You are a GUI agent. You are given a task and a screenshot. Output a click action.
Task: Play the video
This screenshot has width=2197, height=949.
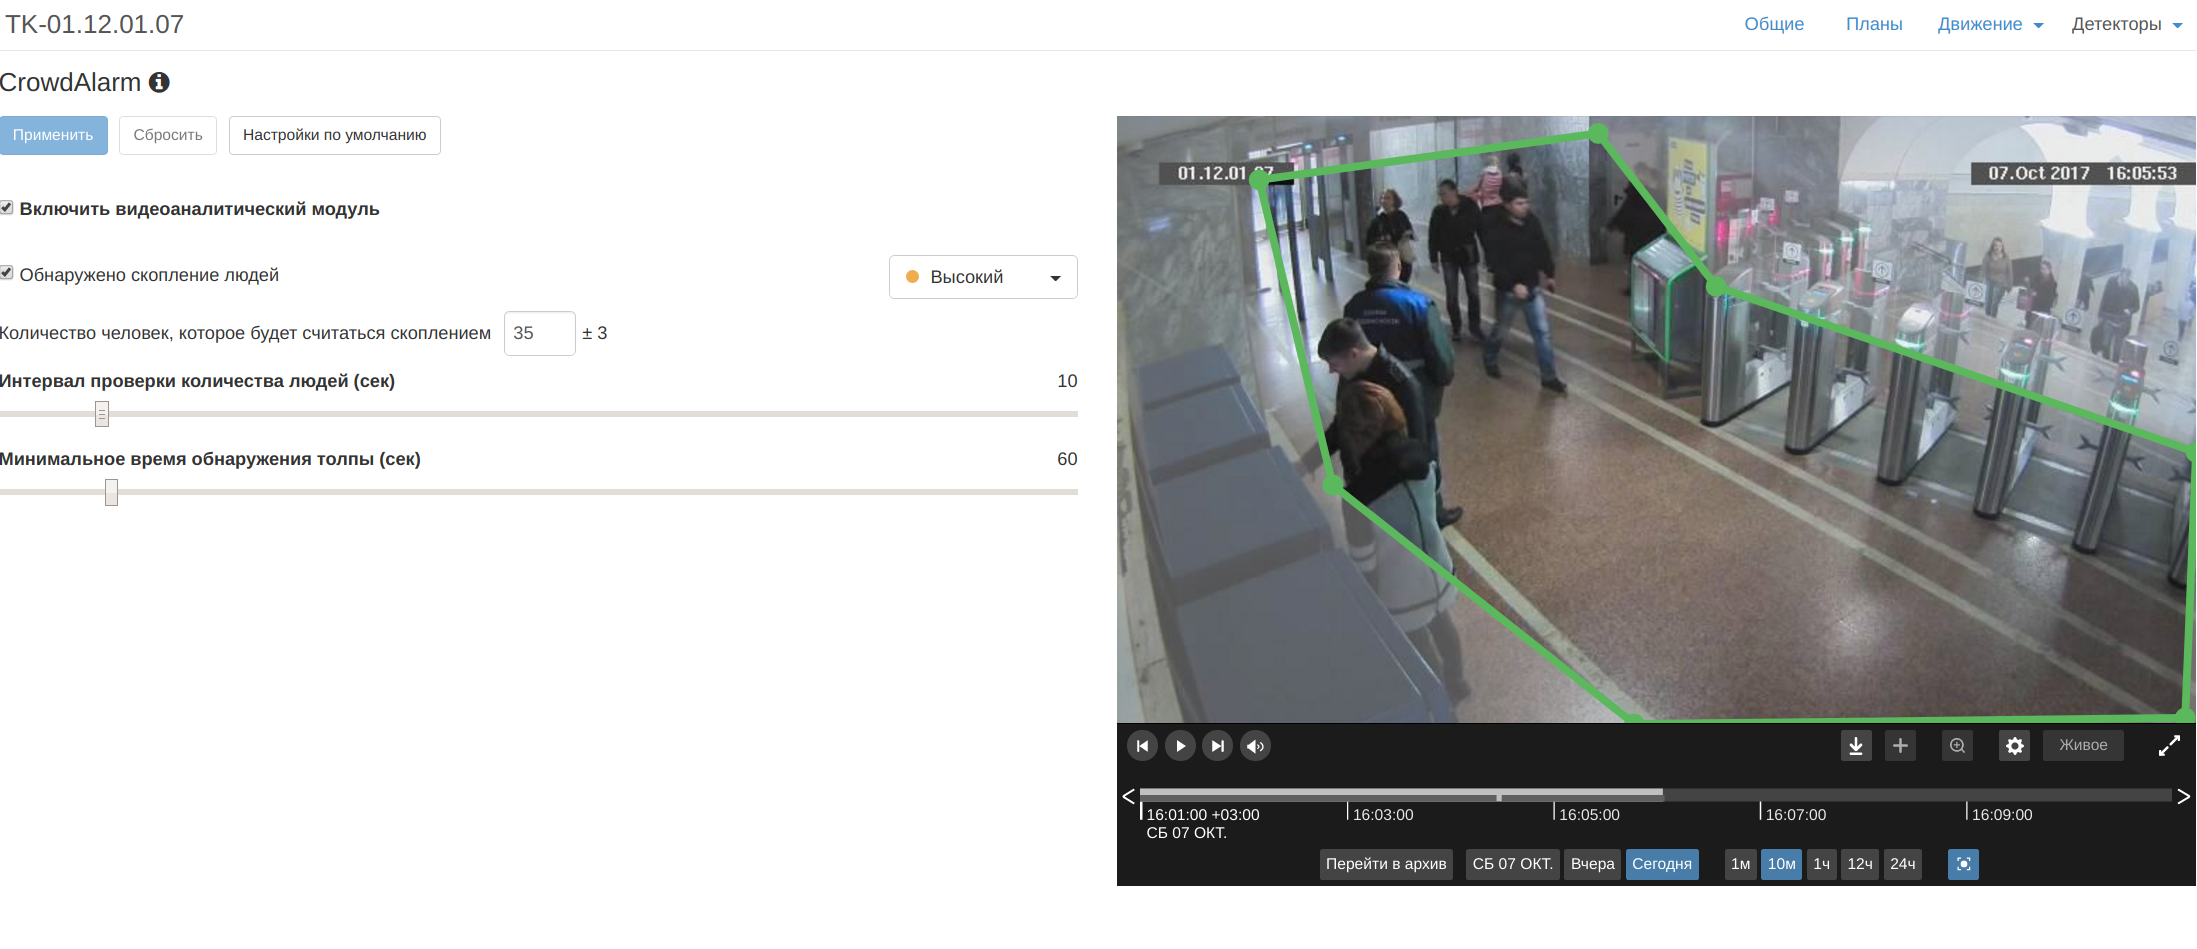coord(1180,746)
